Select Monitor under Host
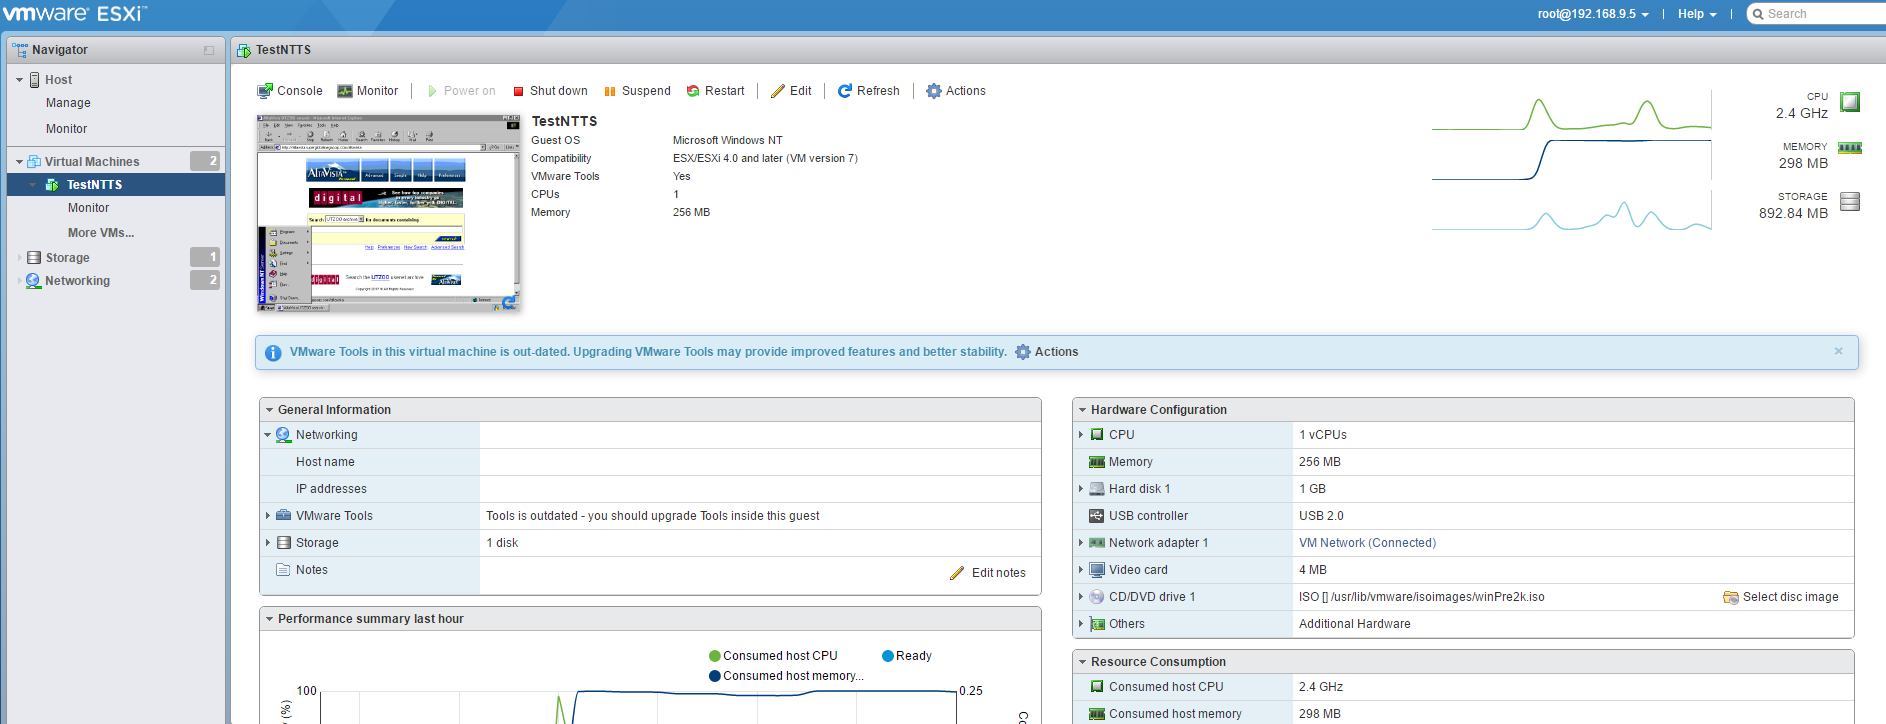Image resolution: width=1886 pixels, height=724 pixels. tap(66, 129)
